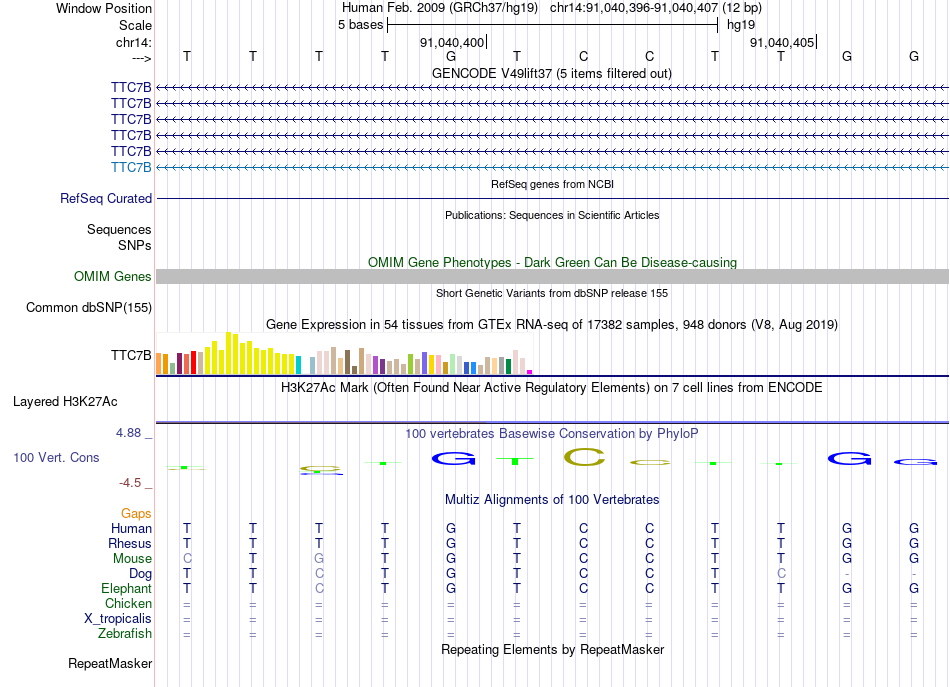Click the Scale label
The image size is (950, 687).
pos(135,25)
